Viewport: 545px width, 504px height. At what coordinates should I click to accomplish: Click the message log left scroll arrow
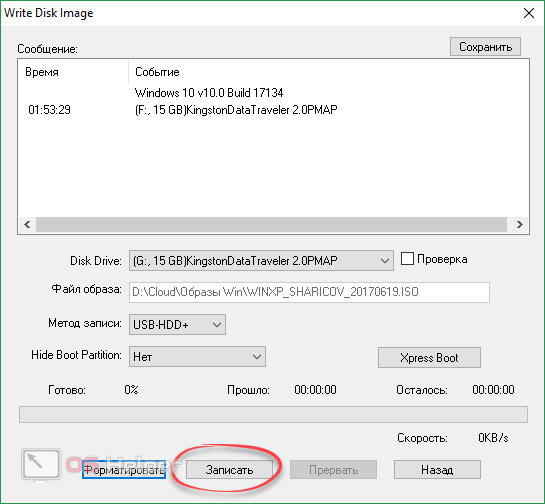(27, 224)
